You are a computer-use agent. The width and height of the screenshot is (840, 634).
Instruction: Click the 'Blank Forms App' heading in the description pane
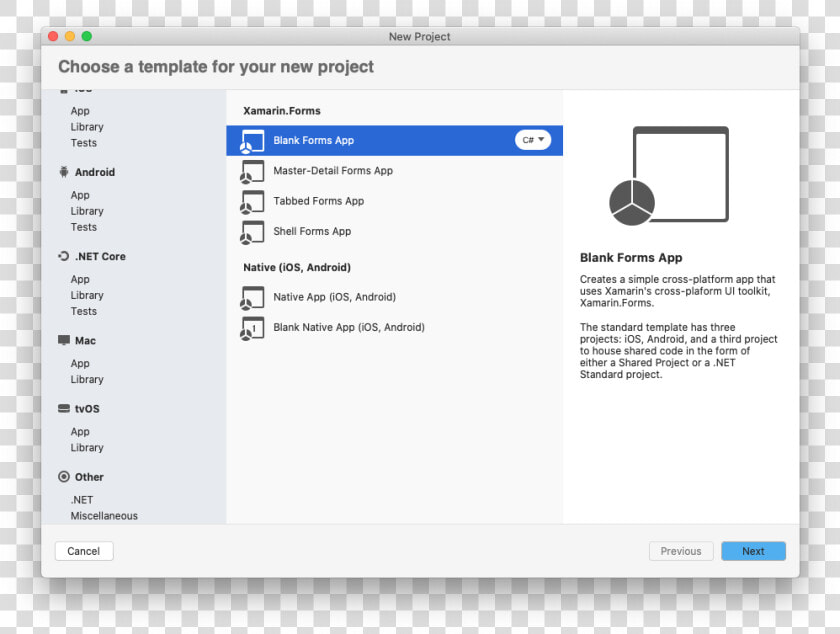pyautogui.click(x=631, y=258)
